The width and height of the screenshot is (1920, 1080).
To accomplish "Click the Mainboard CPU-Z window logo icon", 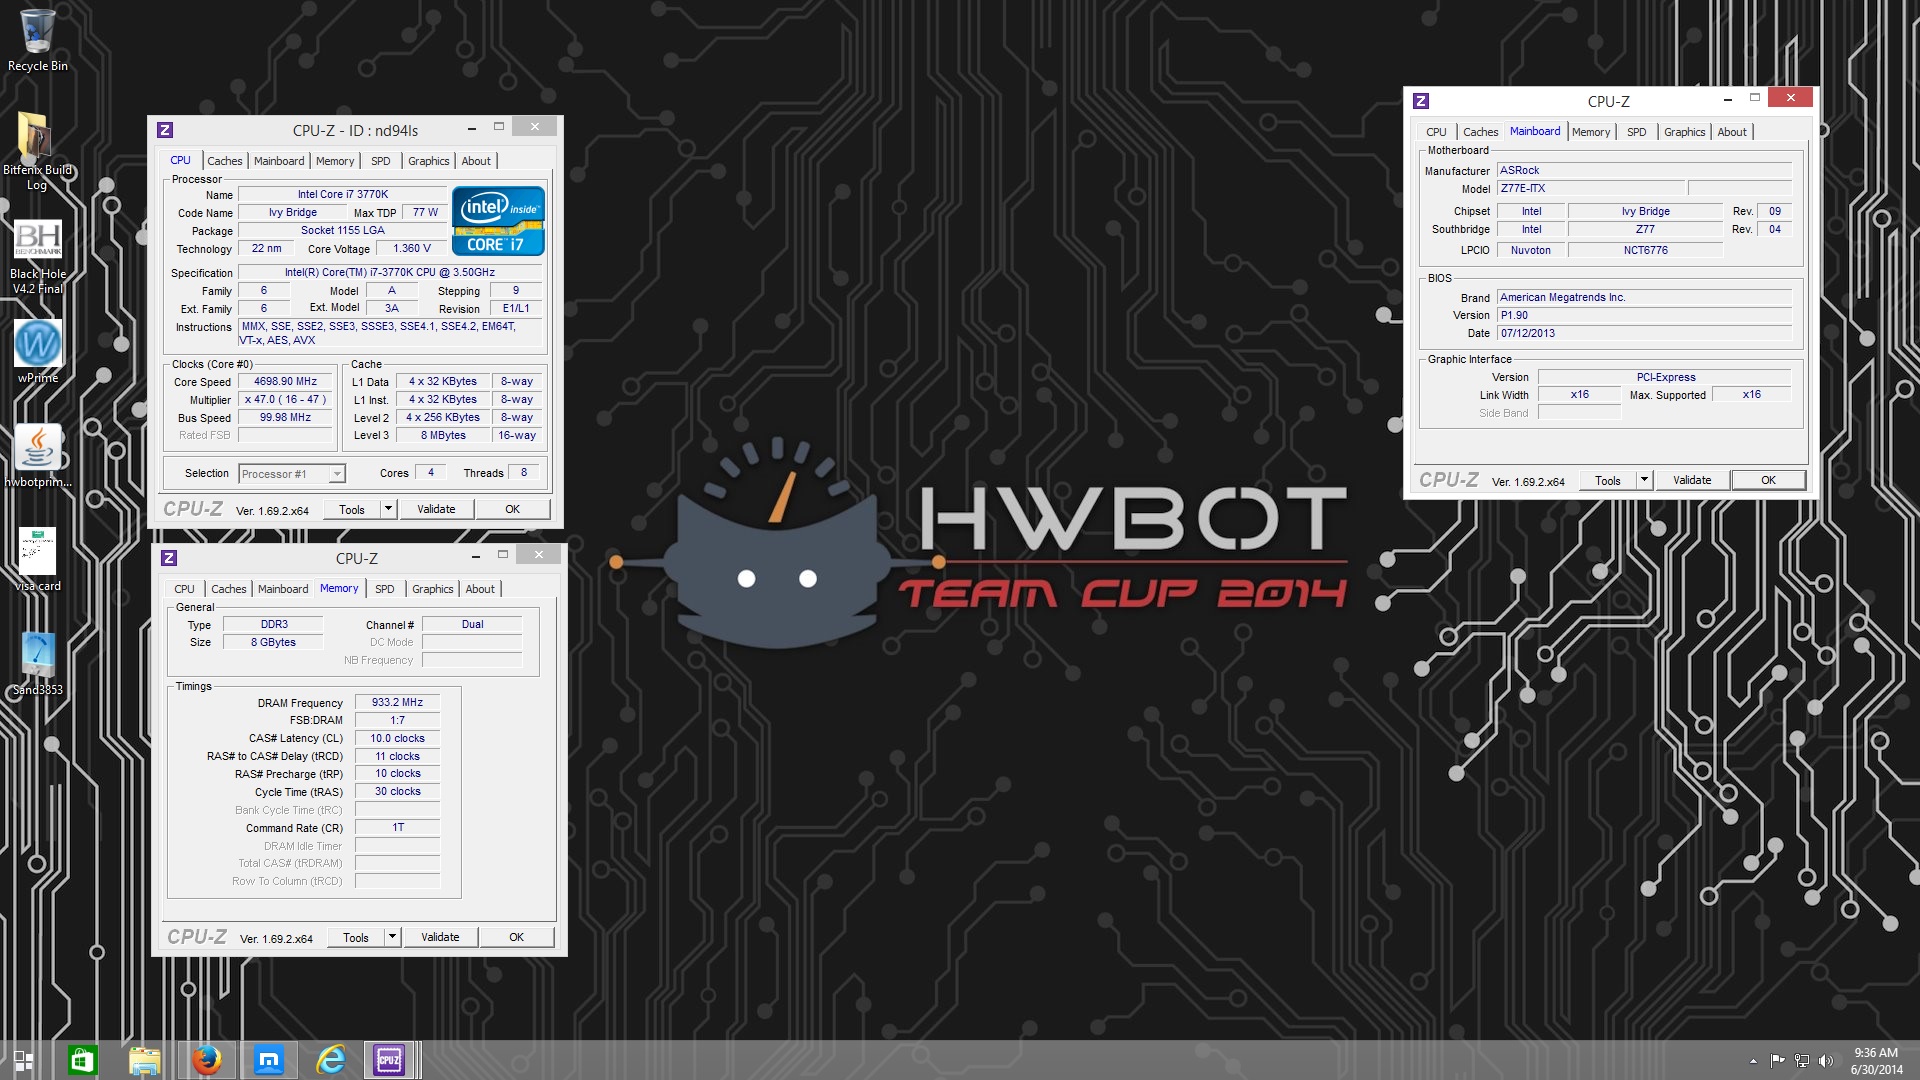I will tap(1421, 101).
